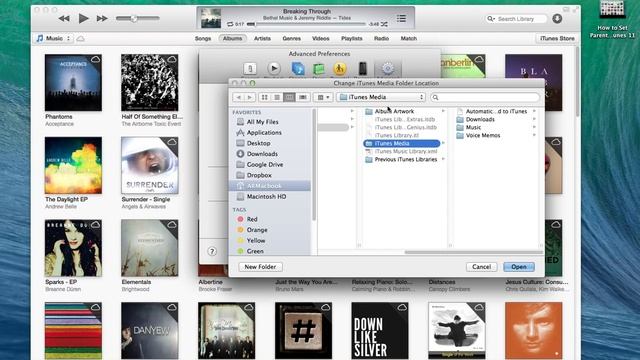
Task: Open the Parental preferences icon
Action: [340, 69]
